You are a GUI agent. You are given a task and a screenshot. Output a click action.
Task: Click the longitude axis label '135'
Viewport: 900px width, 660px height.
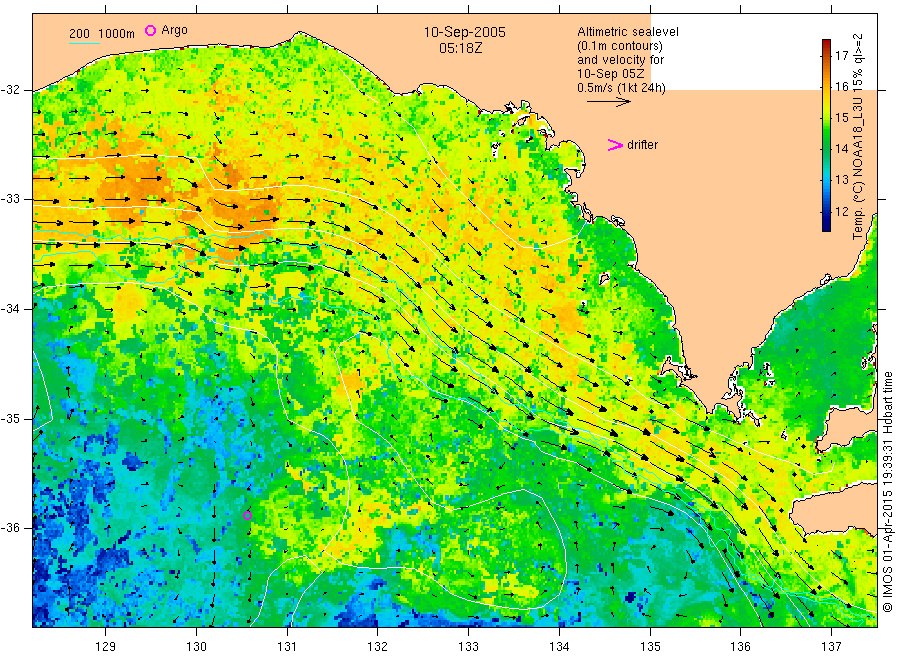point(650,647)
